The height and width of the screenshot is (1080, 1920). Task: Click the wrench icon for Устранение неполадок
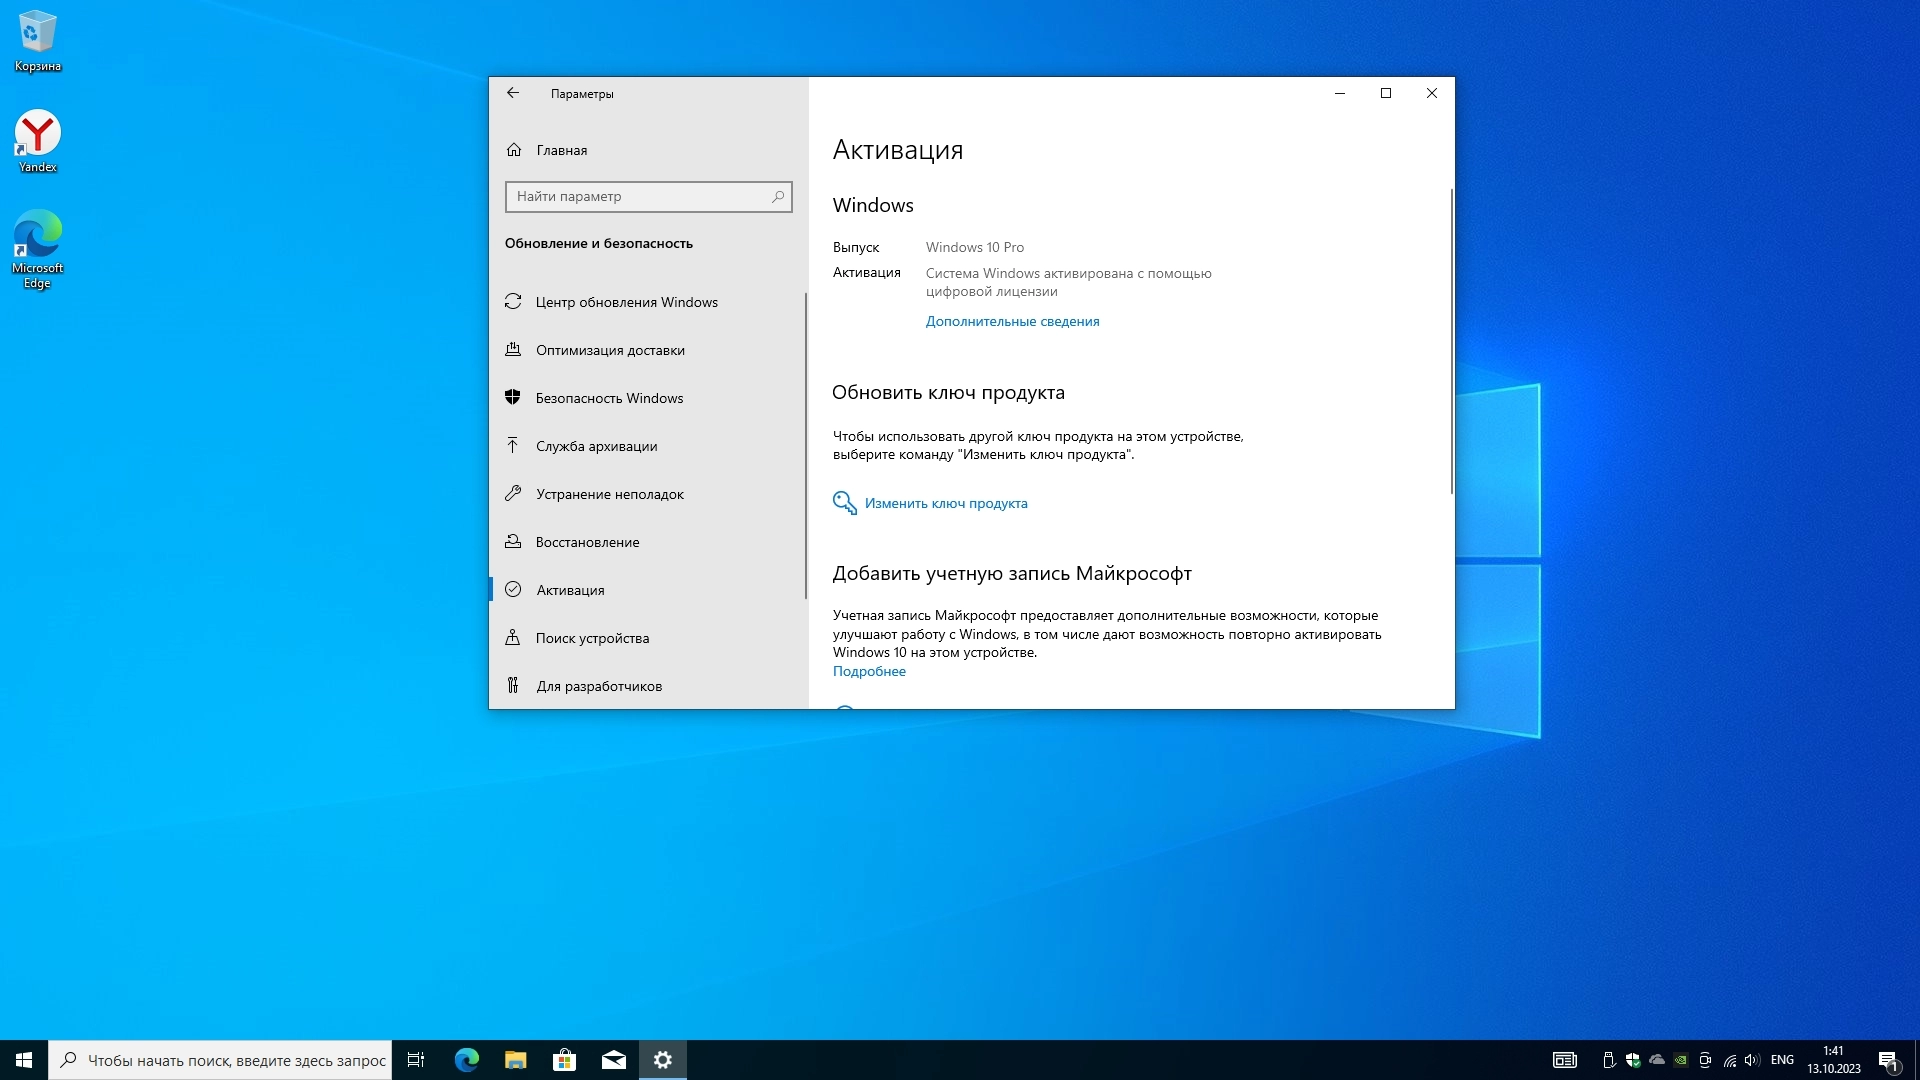(x=513, y=493)
